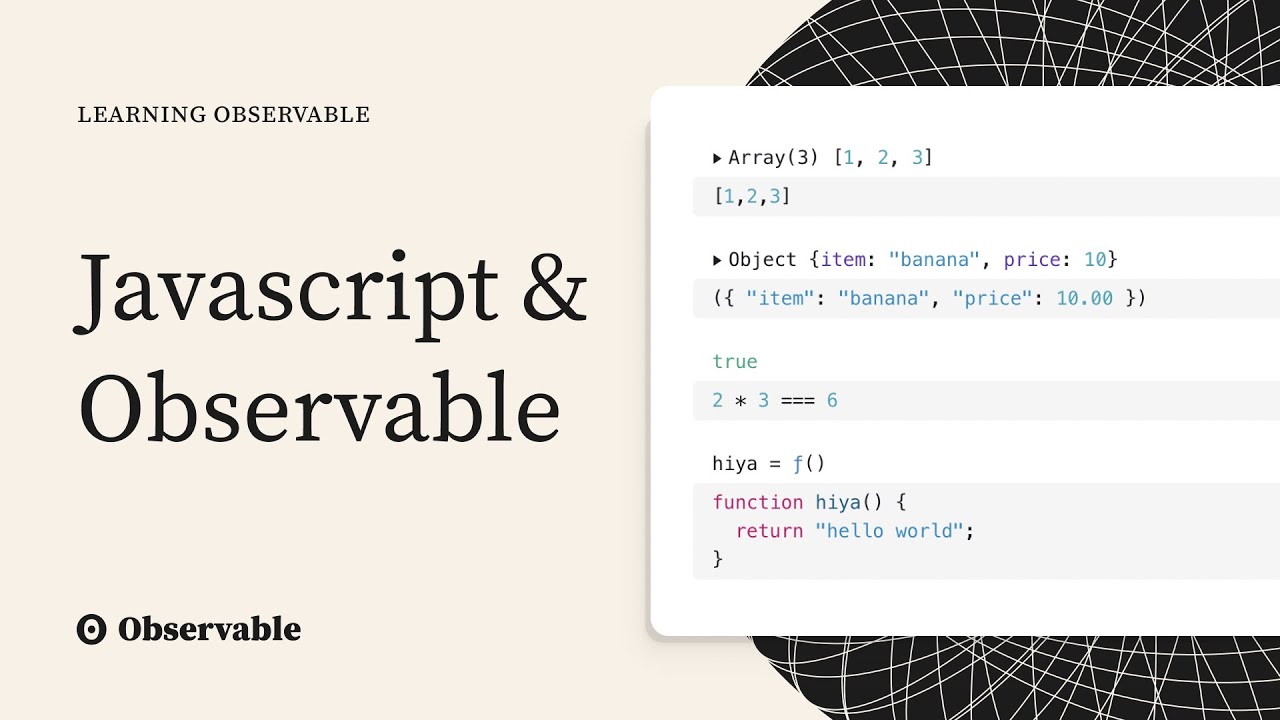The height and width of the screenshot is (720, 1280).
Task: Click the 2 * 3 === 6 cell
Action: (x=986, y=400)
